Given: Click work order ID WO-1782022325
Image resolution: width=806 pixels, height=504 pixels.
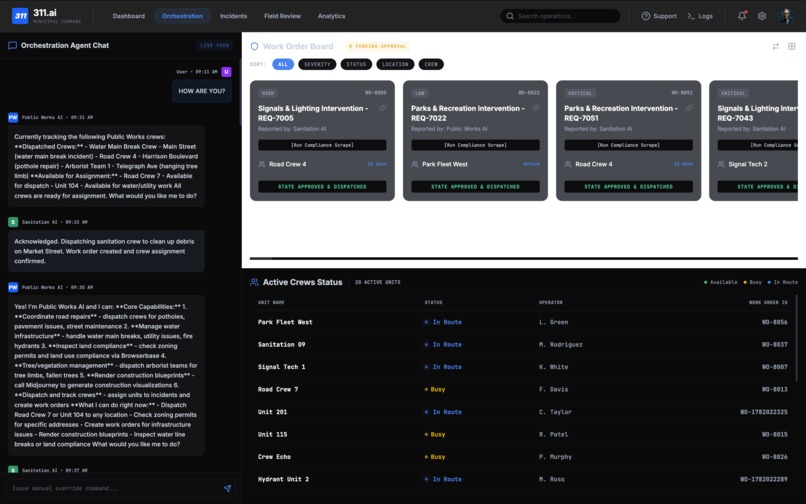Looking at the screenshot, I should [764, 412].
